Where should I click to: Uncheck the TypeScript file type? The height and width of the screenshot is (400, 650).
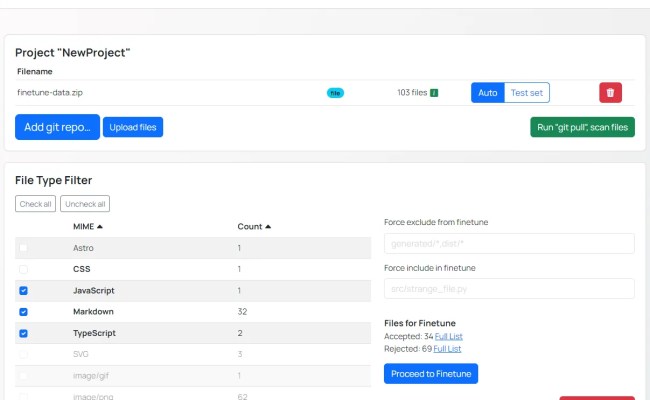click(23, 333)
